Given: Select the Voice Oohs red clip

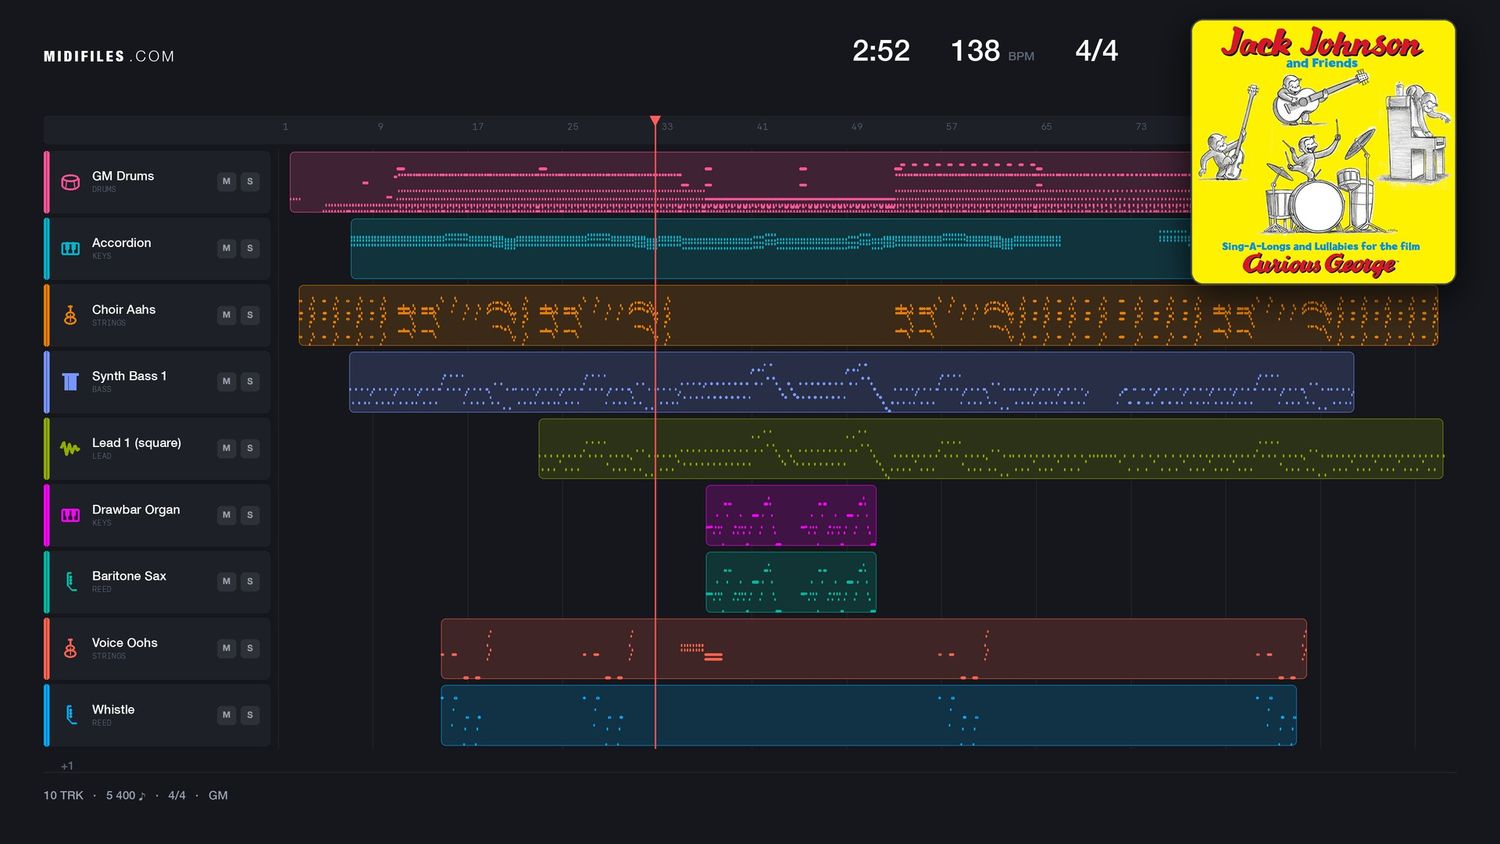Looking at the screenshot, I should click(874, 649).
